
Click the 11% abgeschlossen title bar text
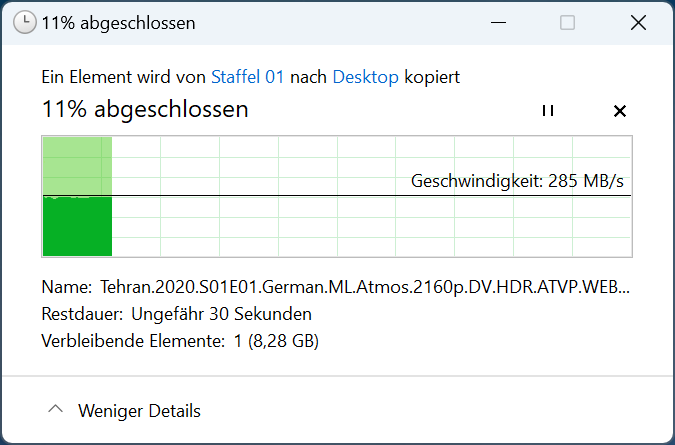tap(118, 23)
